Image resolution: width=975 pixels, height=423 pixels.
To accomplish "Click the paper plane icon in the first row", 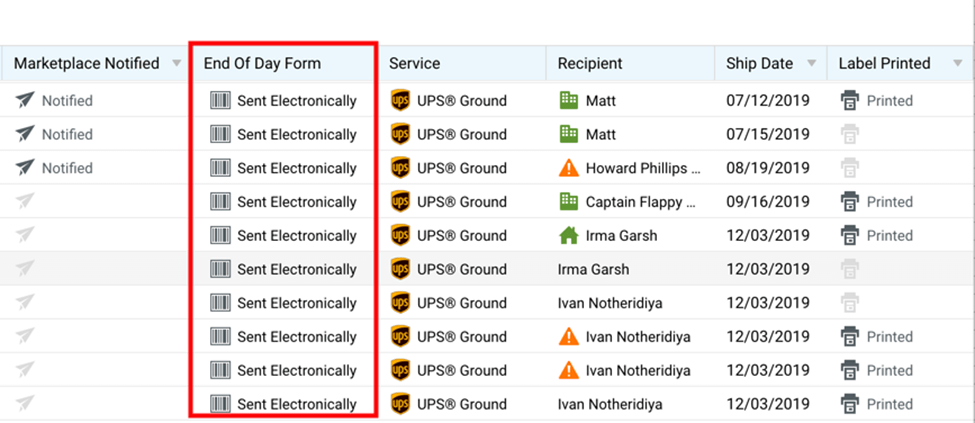I will 25,100.
